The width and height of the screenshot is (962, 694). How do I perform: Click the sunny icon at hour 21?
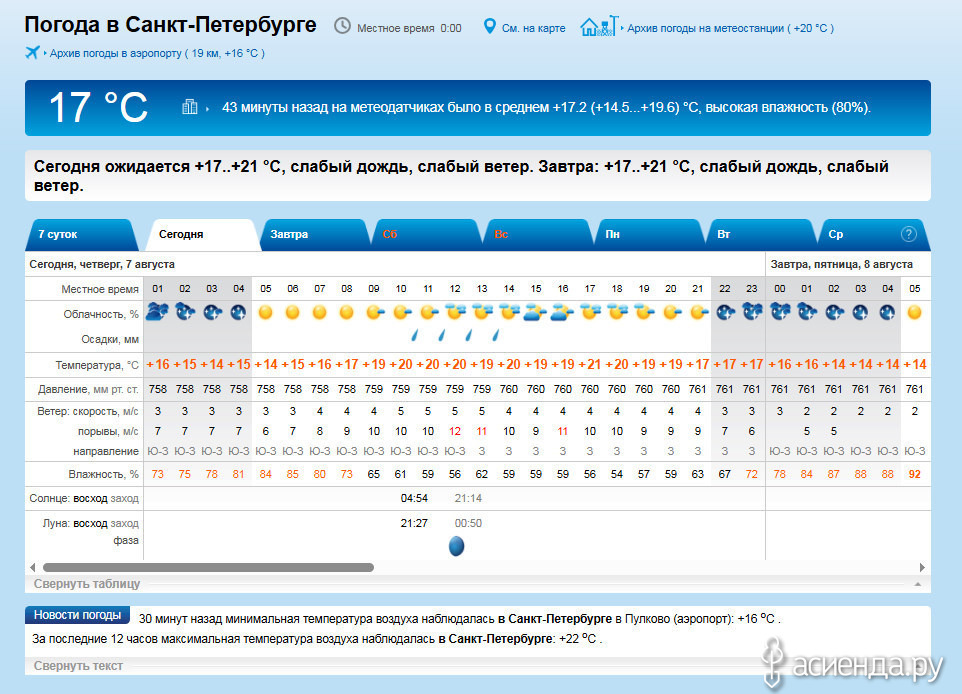pyautogui.click(x=698, y=312)
